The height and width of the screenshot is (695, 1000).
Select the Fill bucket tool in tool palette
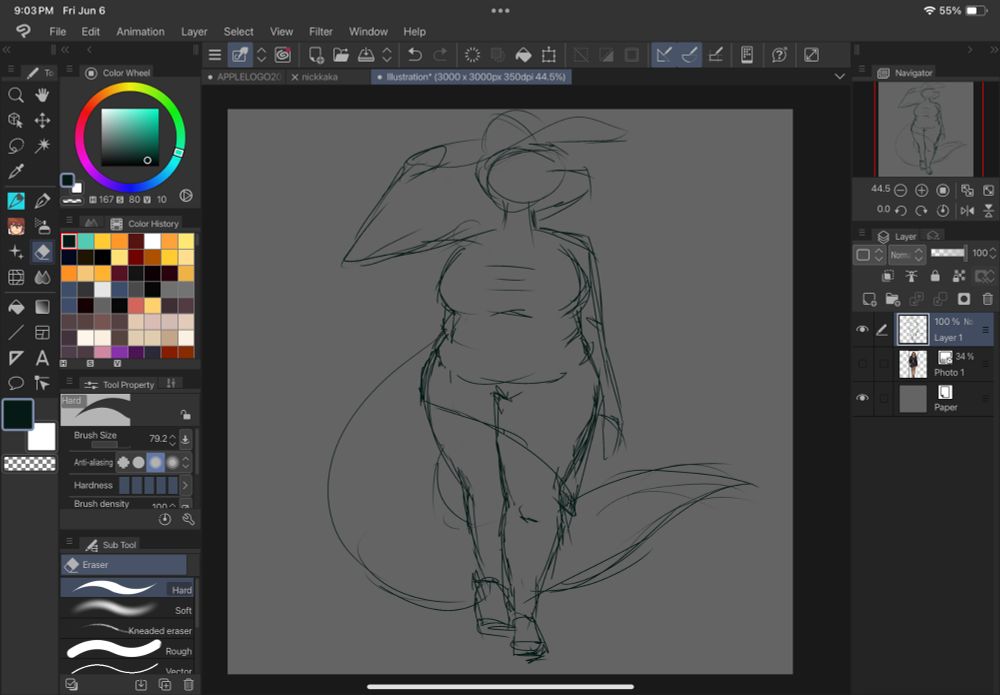click(x=16, y=307)
